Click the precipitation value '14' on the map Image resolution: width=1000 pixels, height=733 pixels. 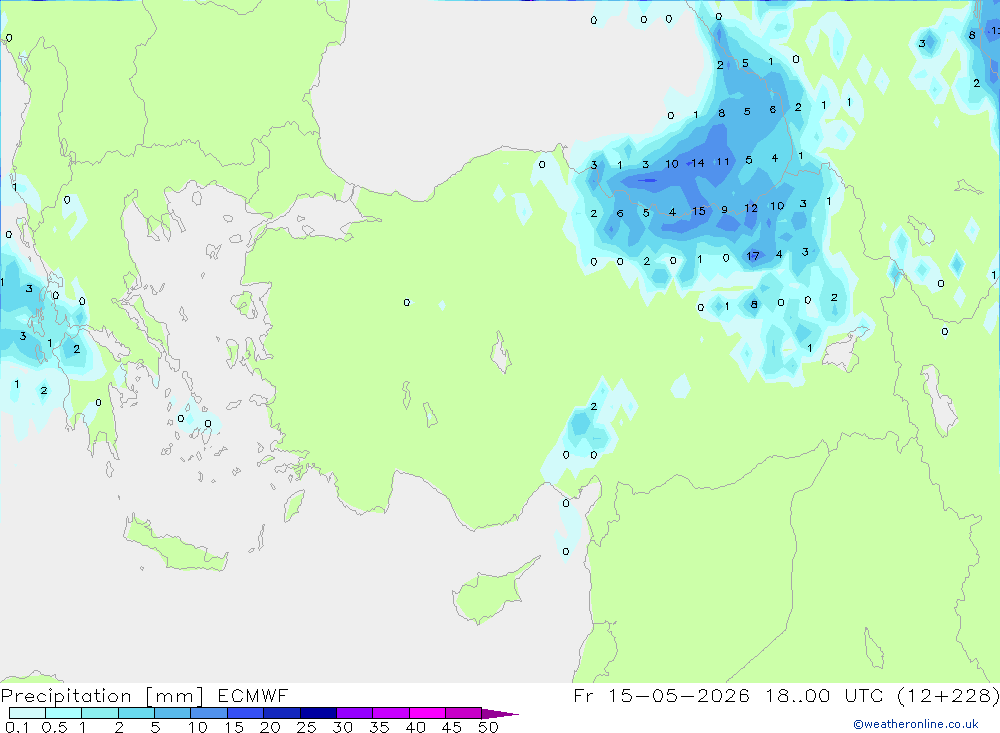tap(698, 163)
